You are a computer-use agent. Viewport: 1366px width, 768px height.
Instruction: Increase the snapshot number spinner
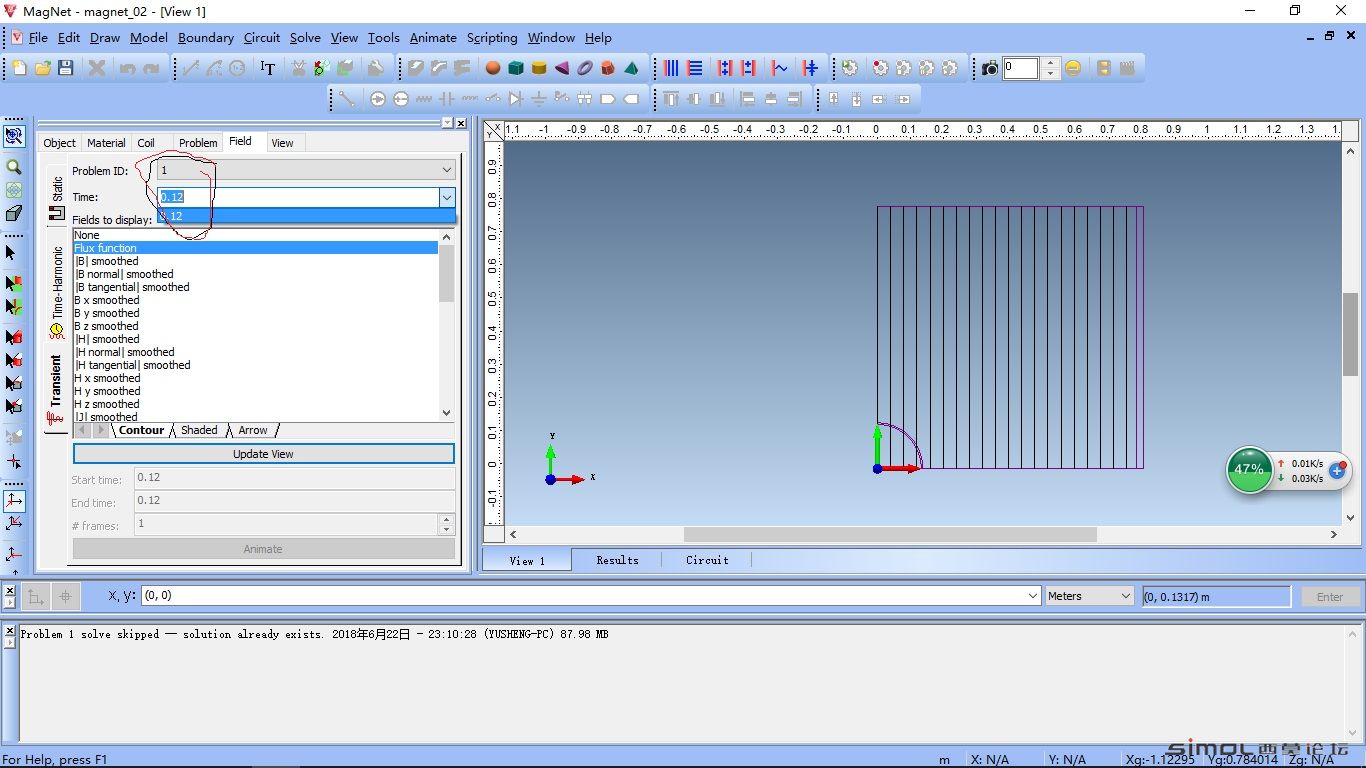click(x=1050, y=63)
